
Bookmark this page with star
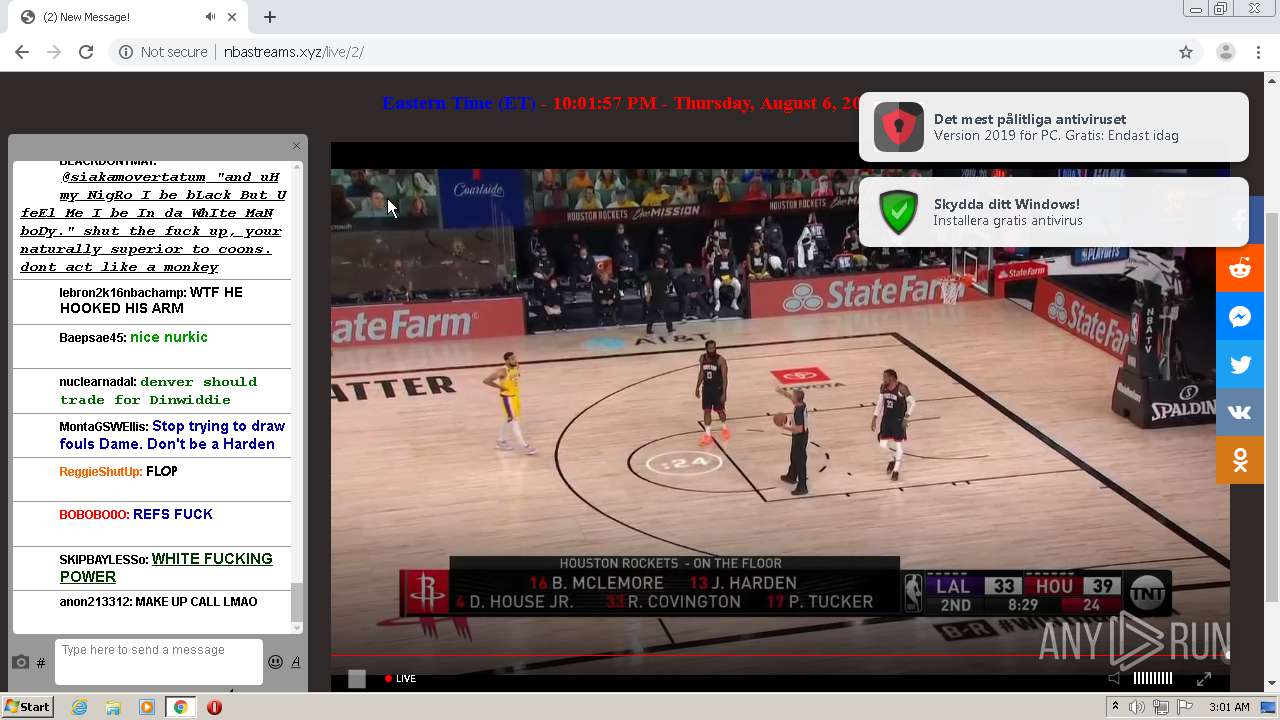pyautogui.click(x=1186, y=52)
